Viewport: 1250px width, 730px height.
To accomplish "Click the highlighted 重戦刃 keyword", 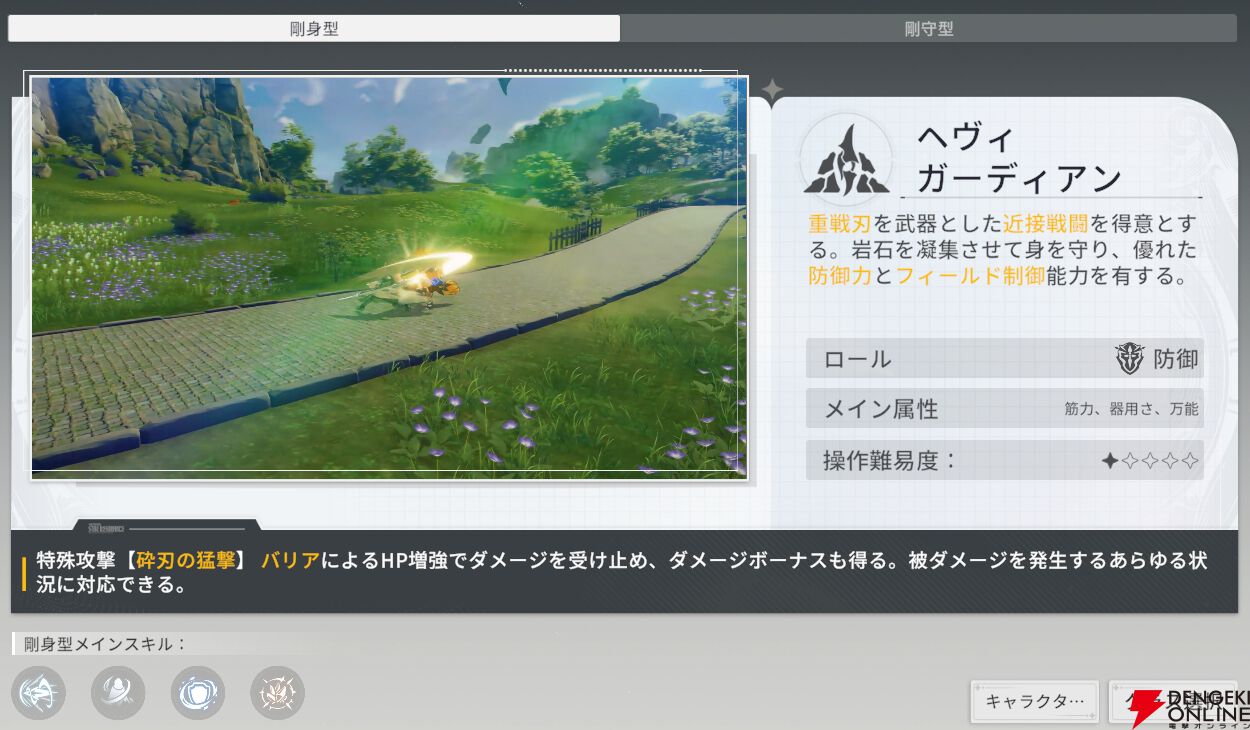I will (x=840, y=223).
